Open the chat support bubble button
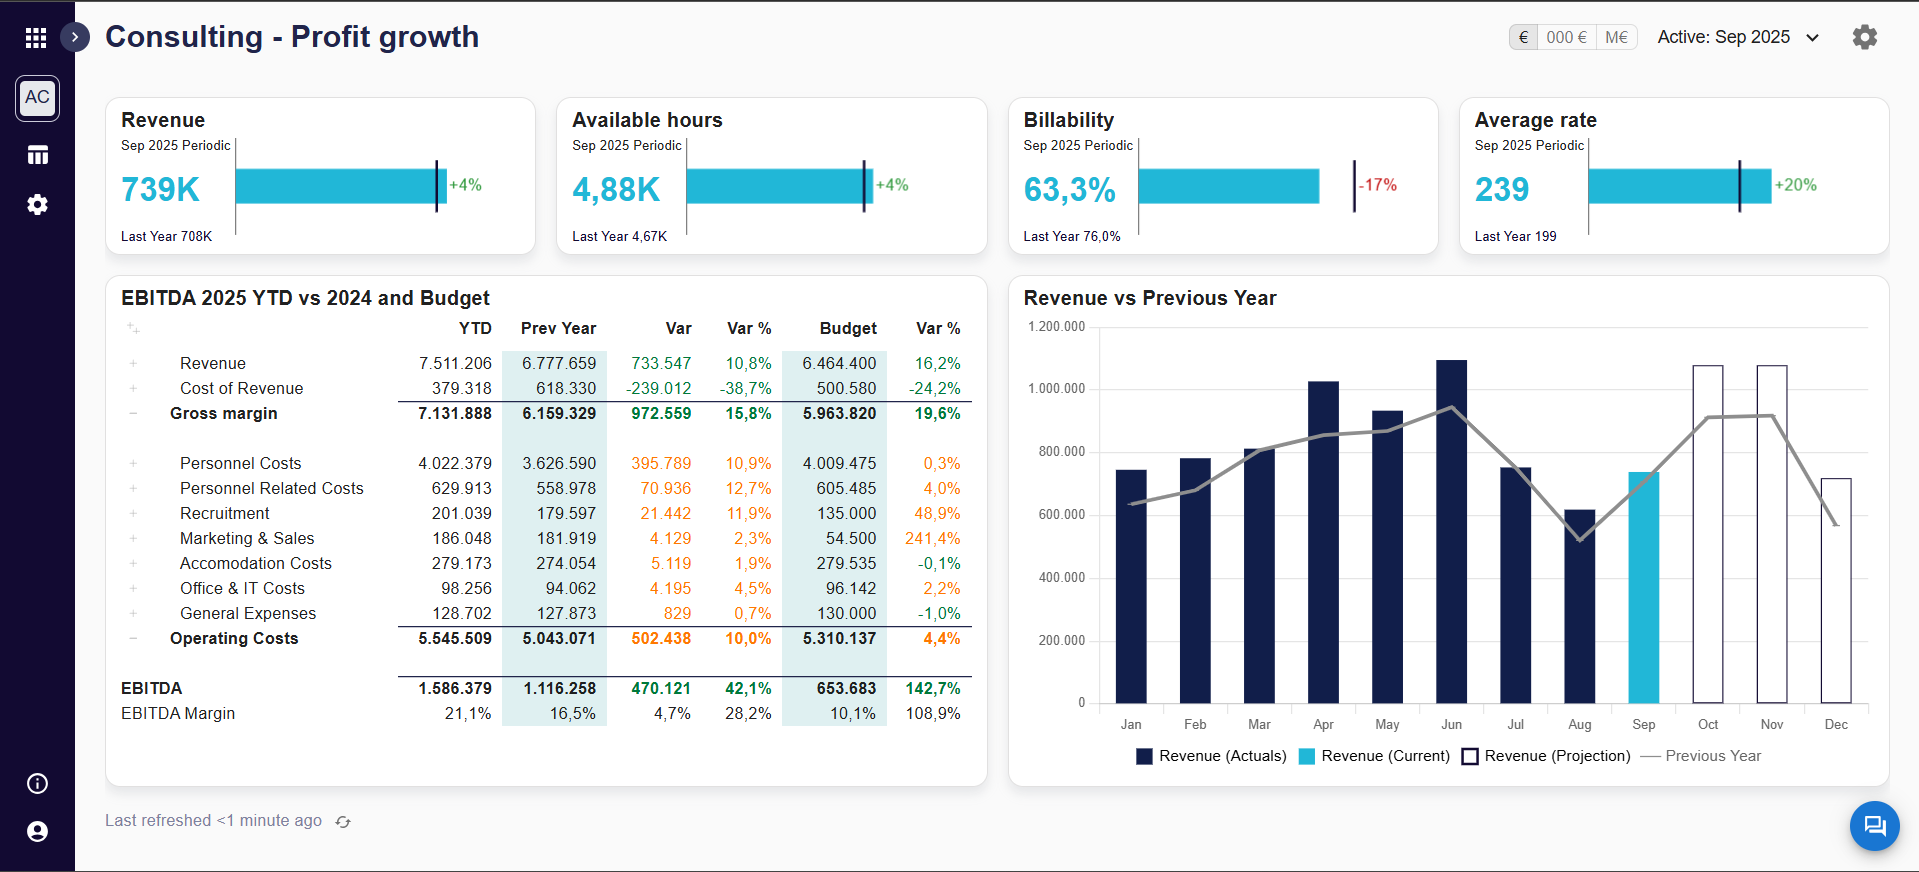Viewport: 1919px width, 872px height. pos(1874,826)
